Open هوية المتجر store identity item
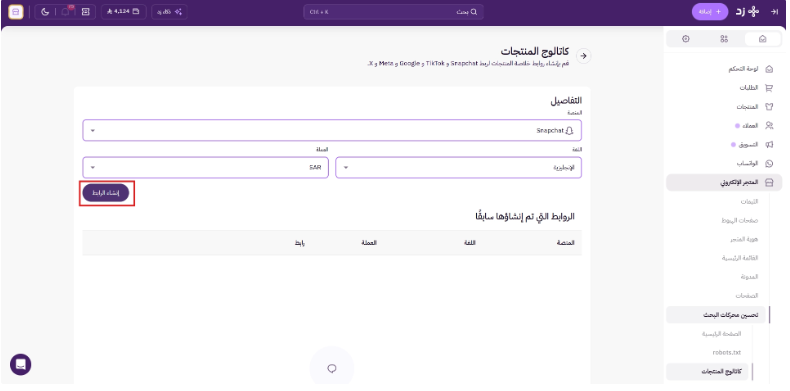 point(745,239)
